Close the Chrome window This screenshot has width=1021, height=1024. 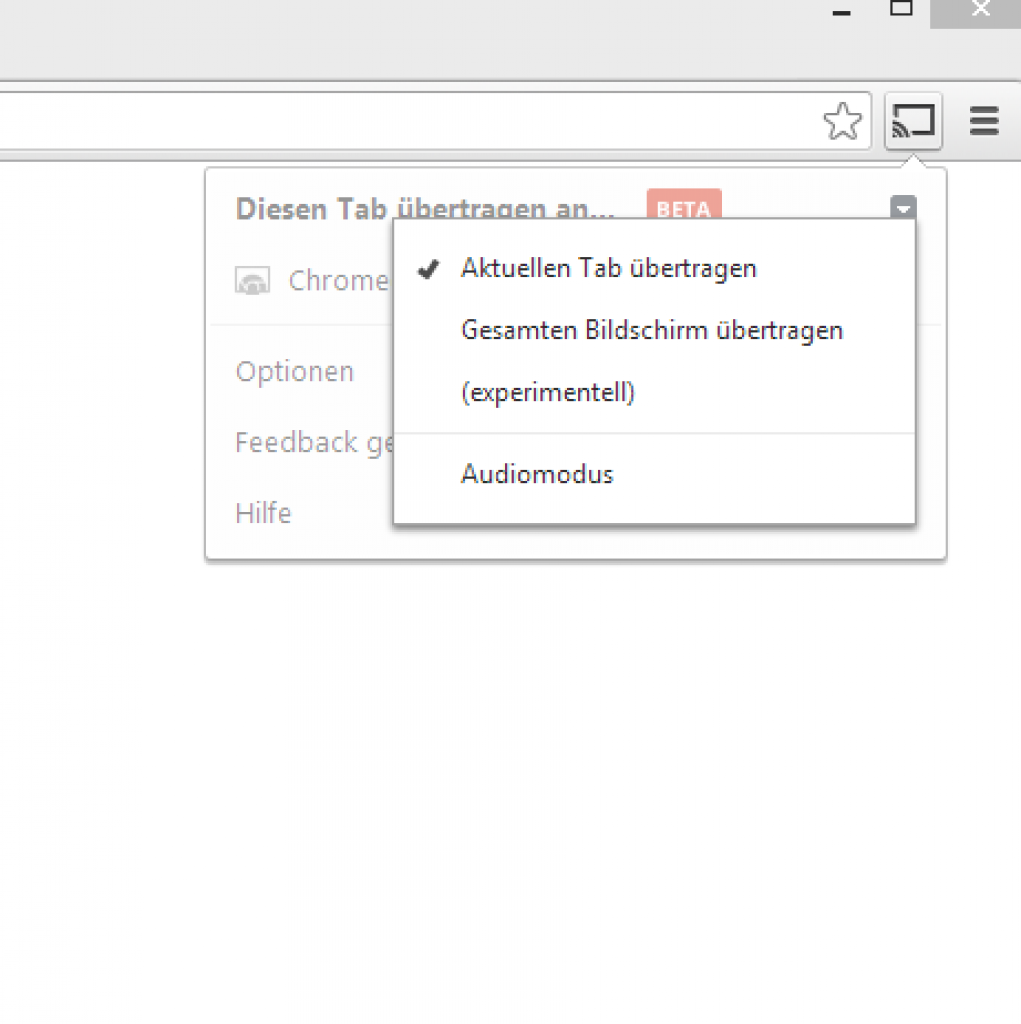tap(975, 12)
